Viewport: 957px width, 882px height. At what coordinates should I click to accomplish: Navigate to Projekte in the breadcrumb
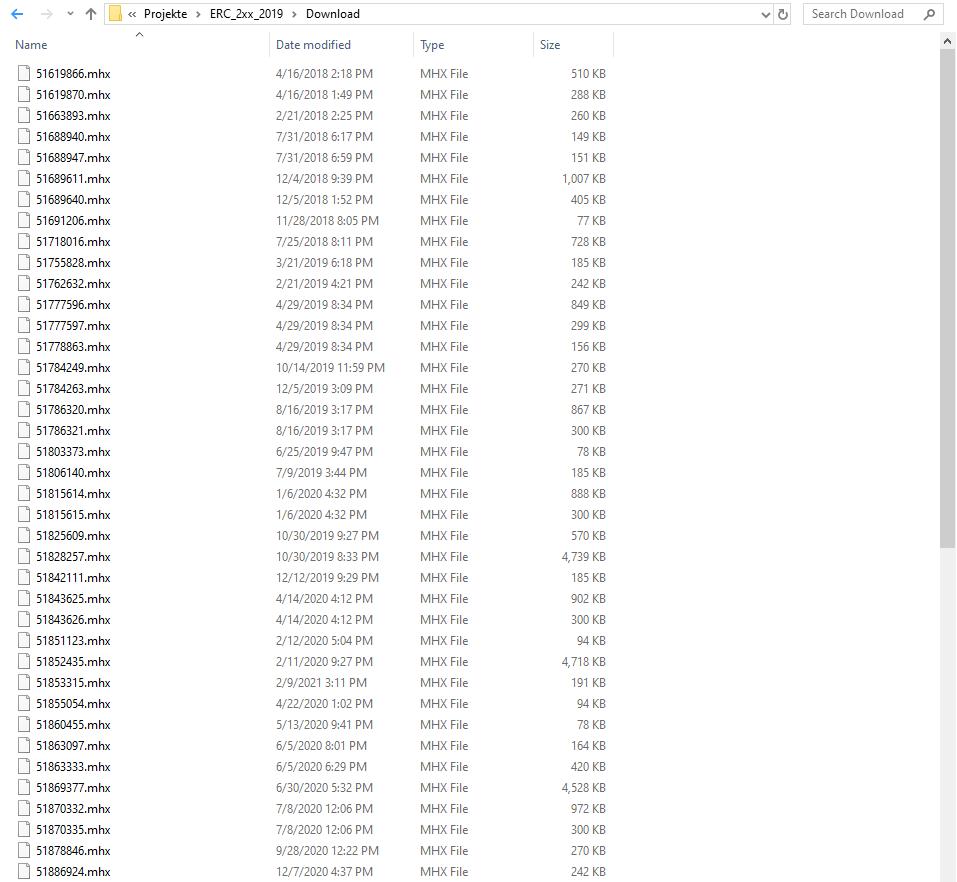165,14
